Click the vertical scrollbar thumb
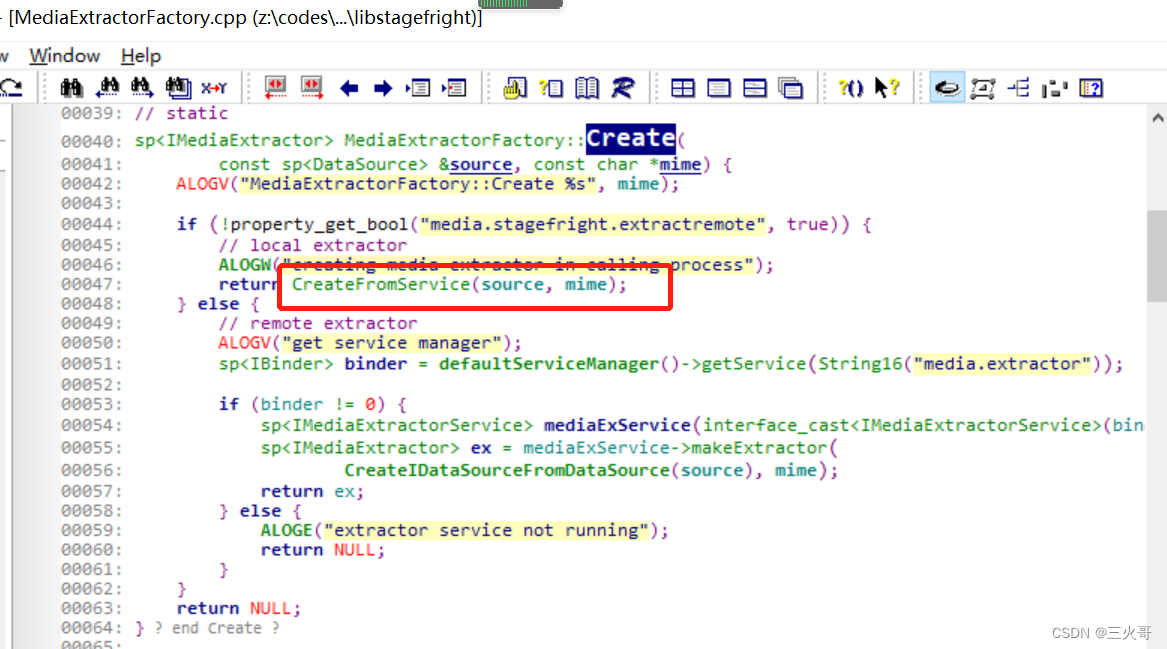 1157,256
